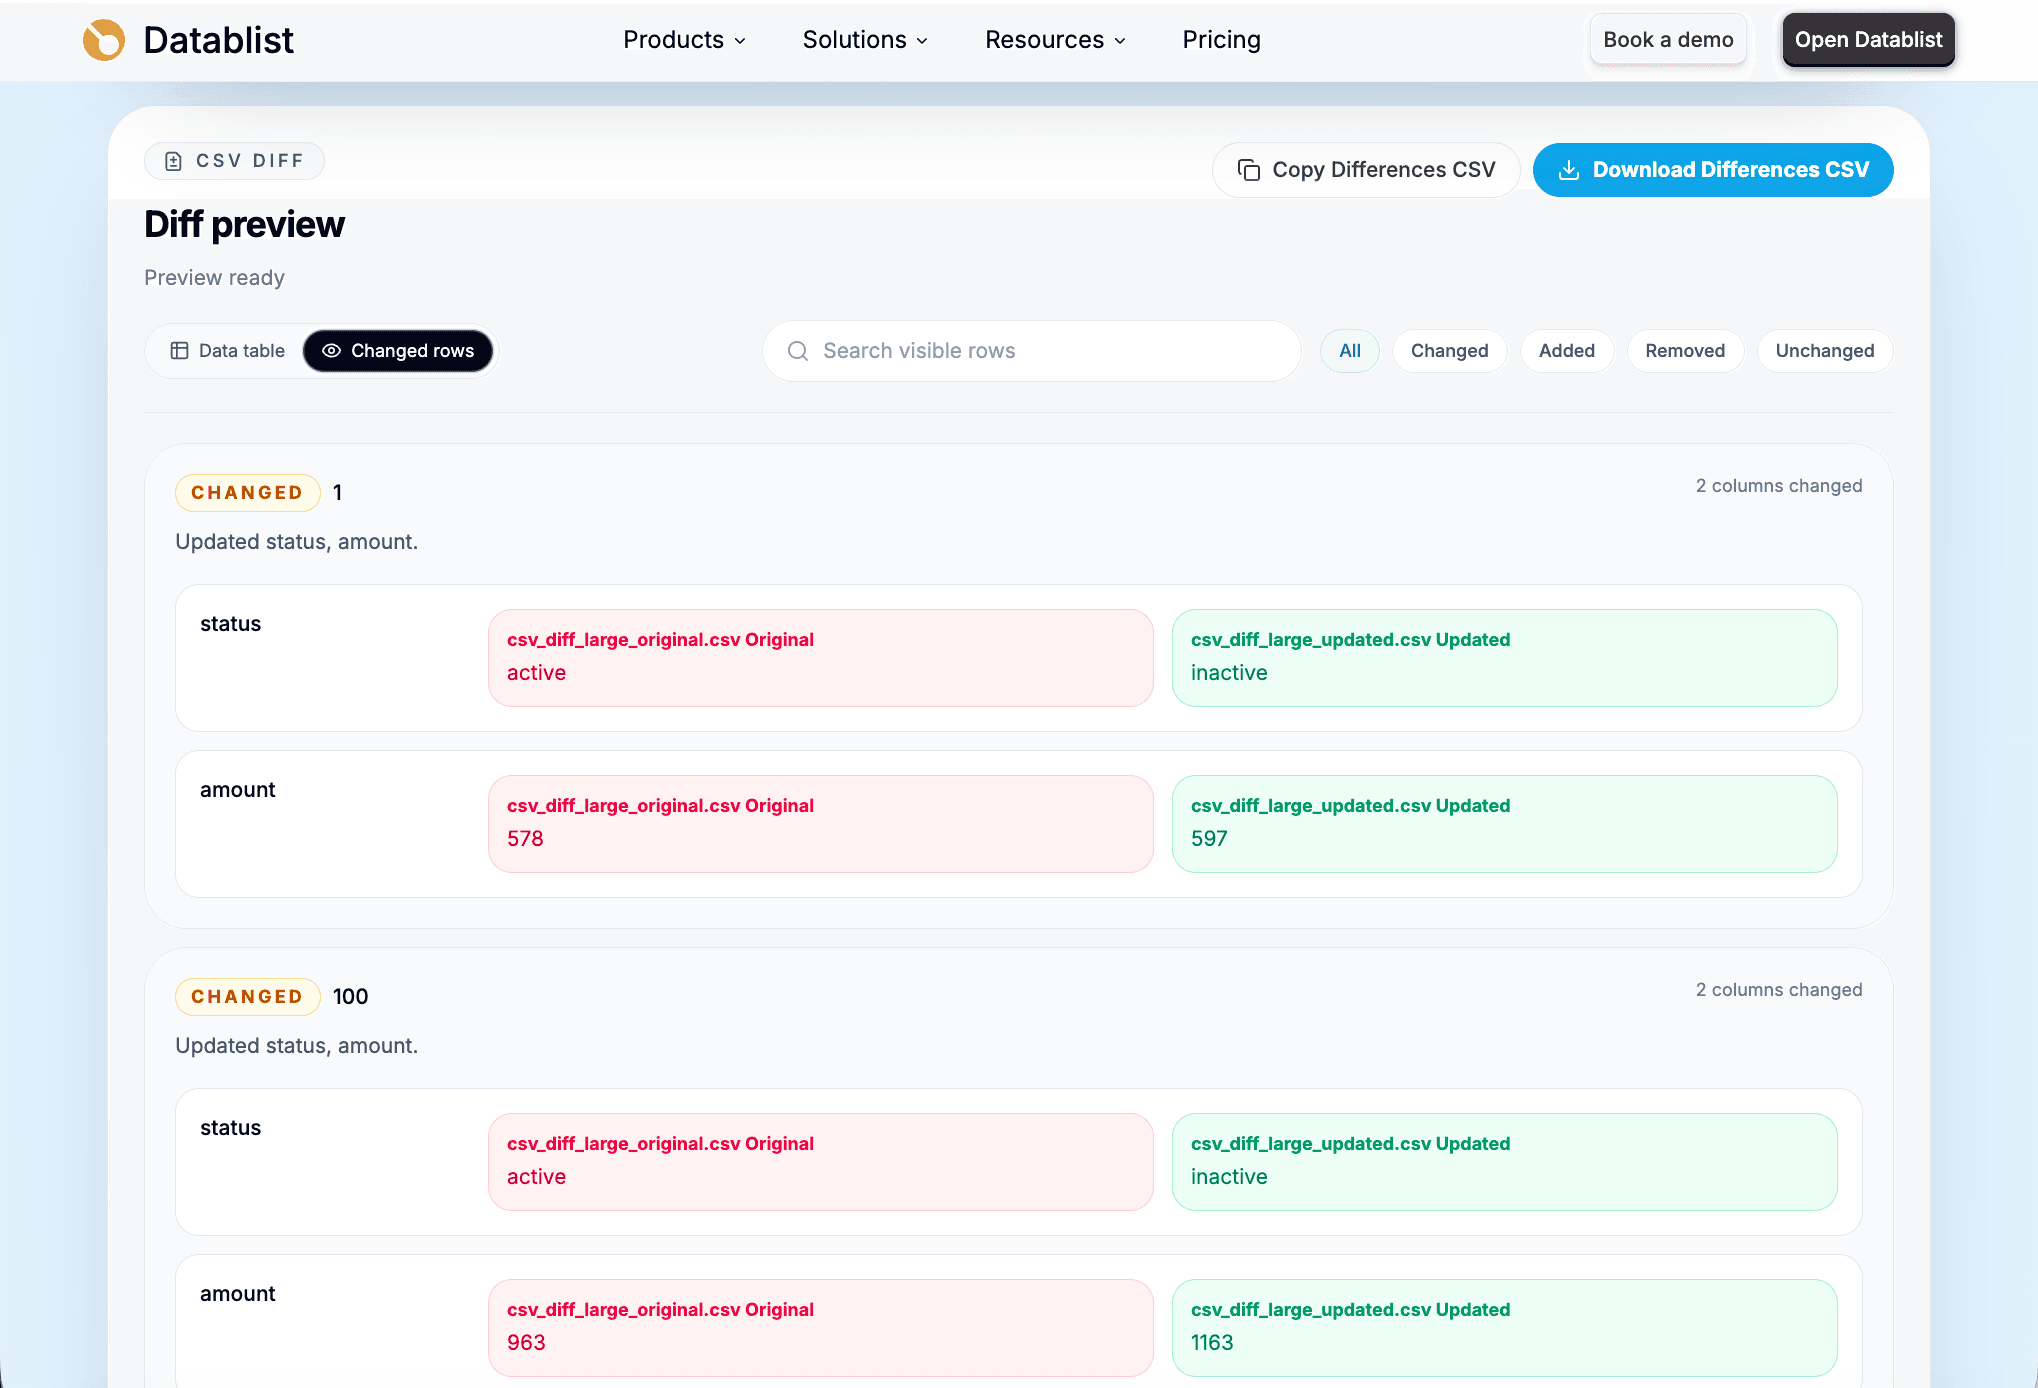Click the eye icon in Changed rows
Viewport: 2038px width, 1388px height.
pos(331,351)
